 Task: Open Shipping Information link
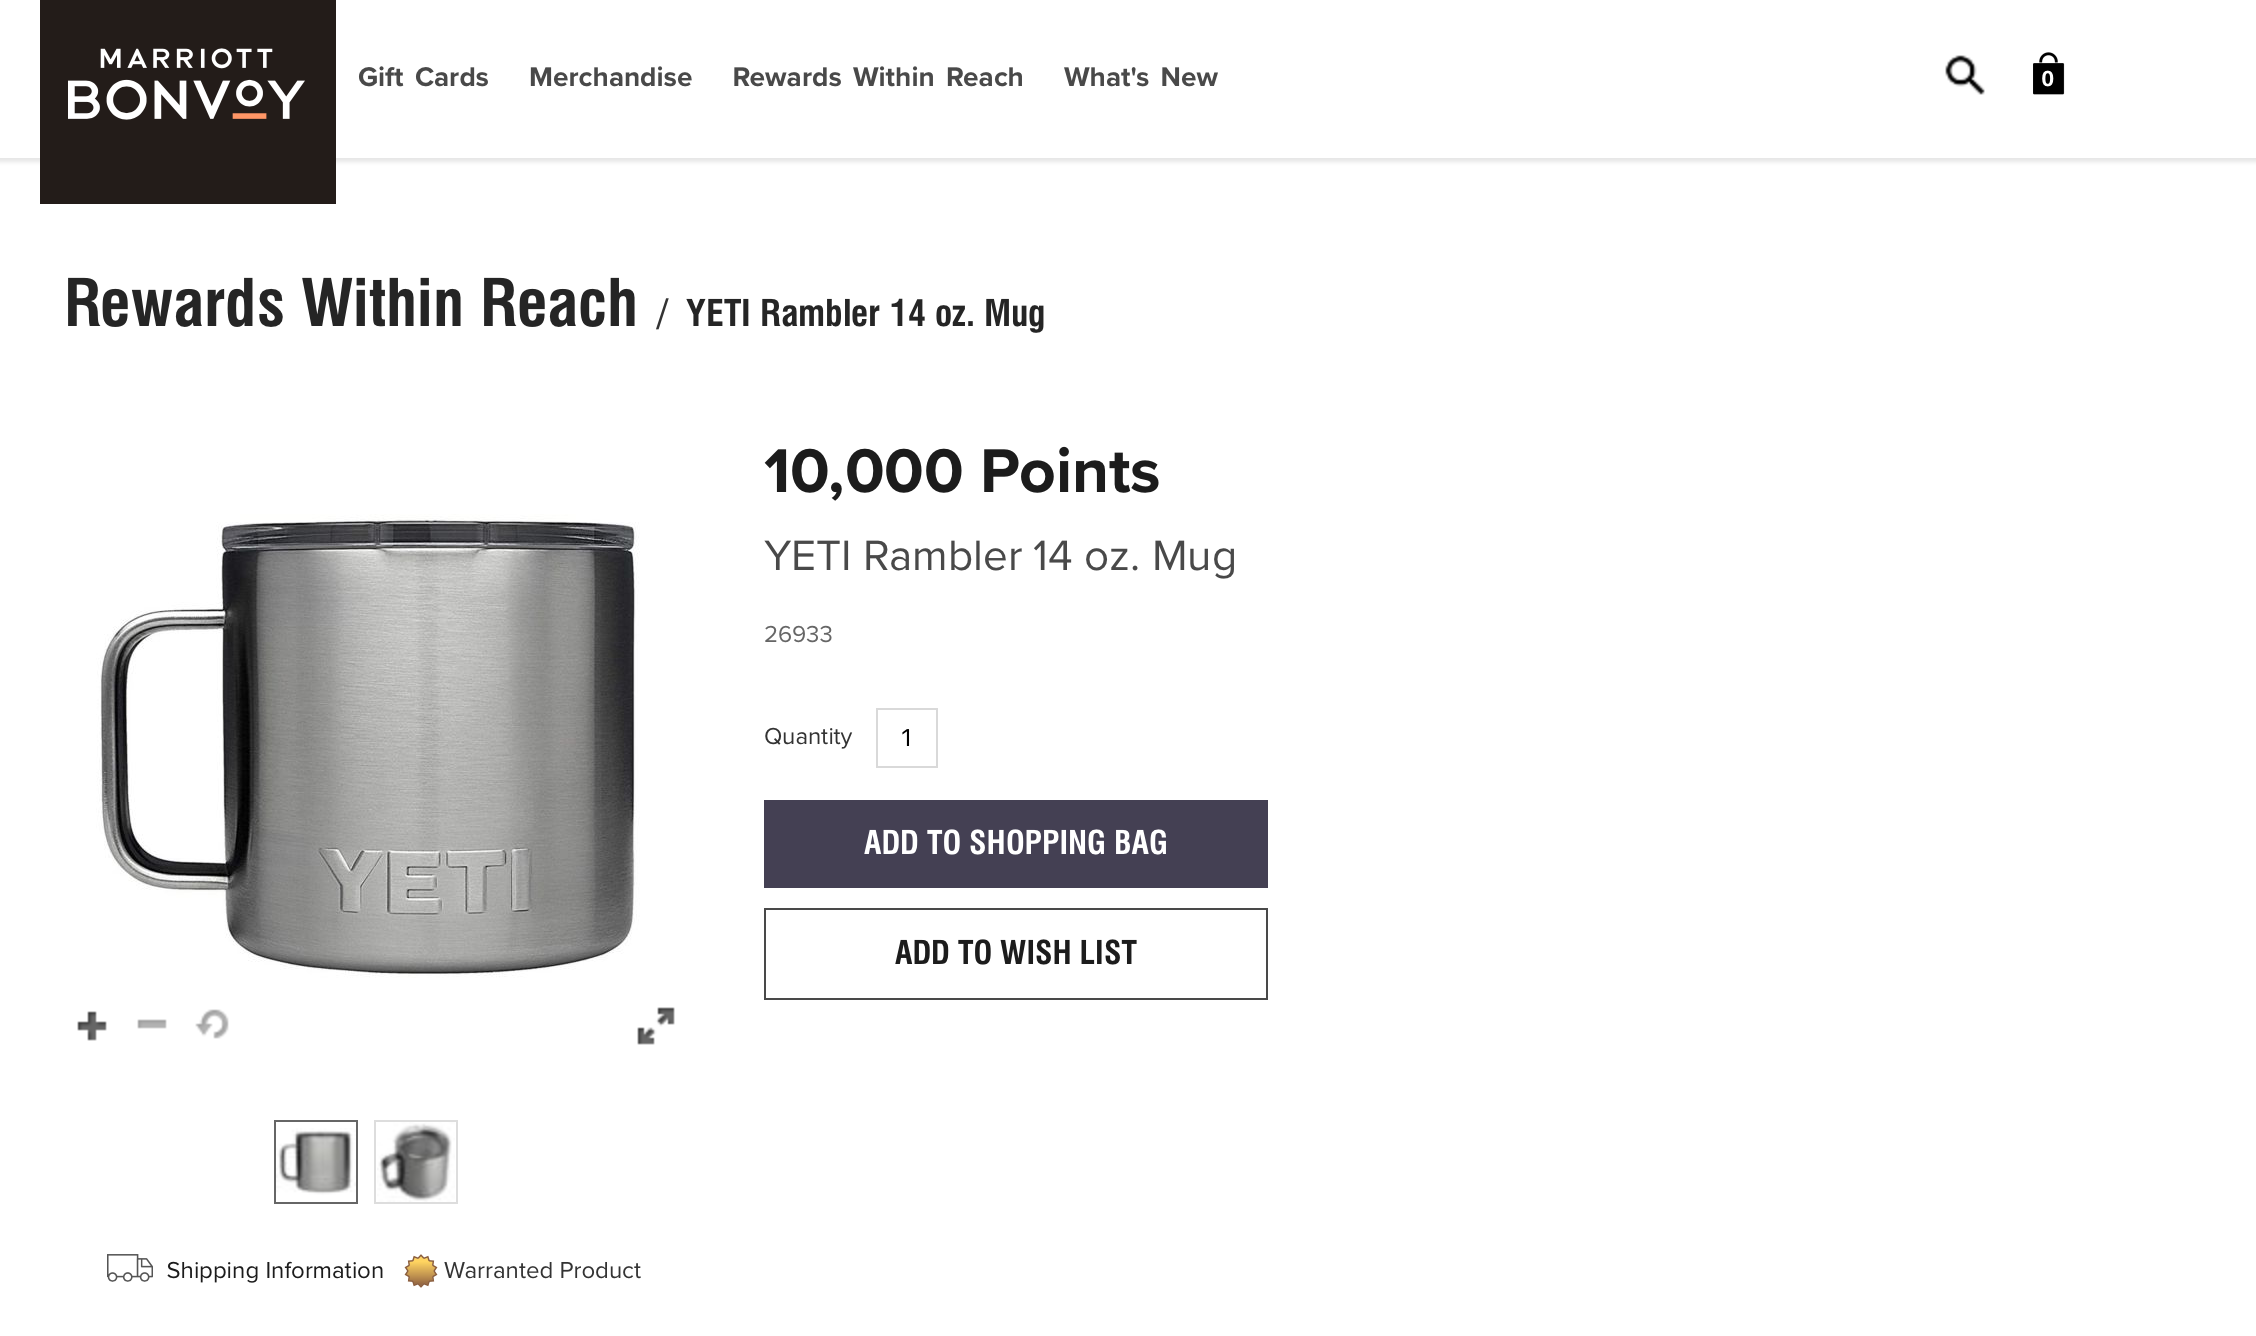click(x=274, y=1270)
